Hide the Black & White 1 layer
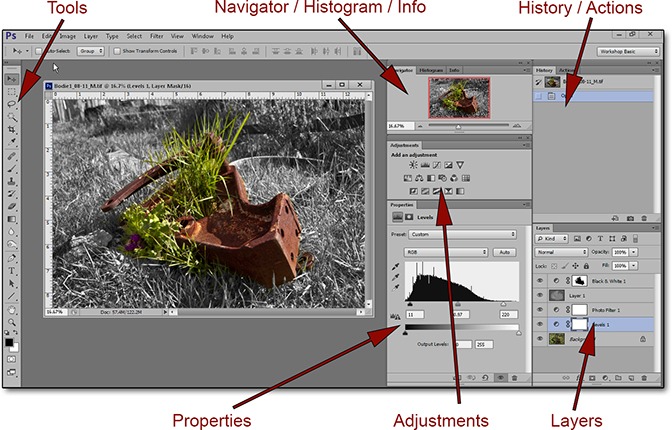This screenshot has height=430, width=672. [x=540, y=281]
